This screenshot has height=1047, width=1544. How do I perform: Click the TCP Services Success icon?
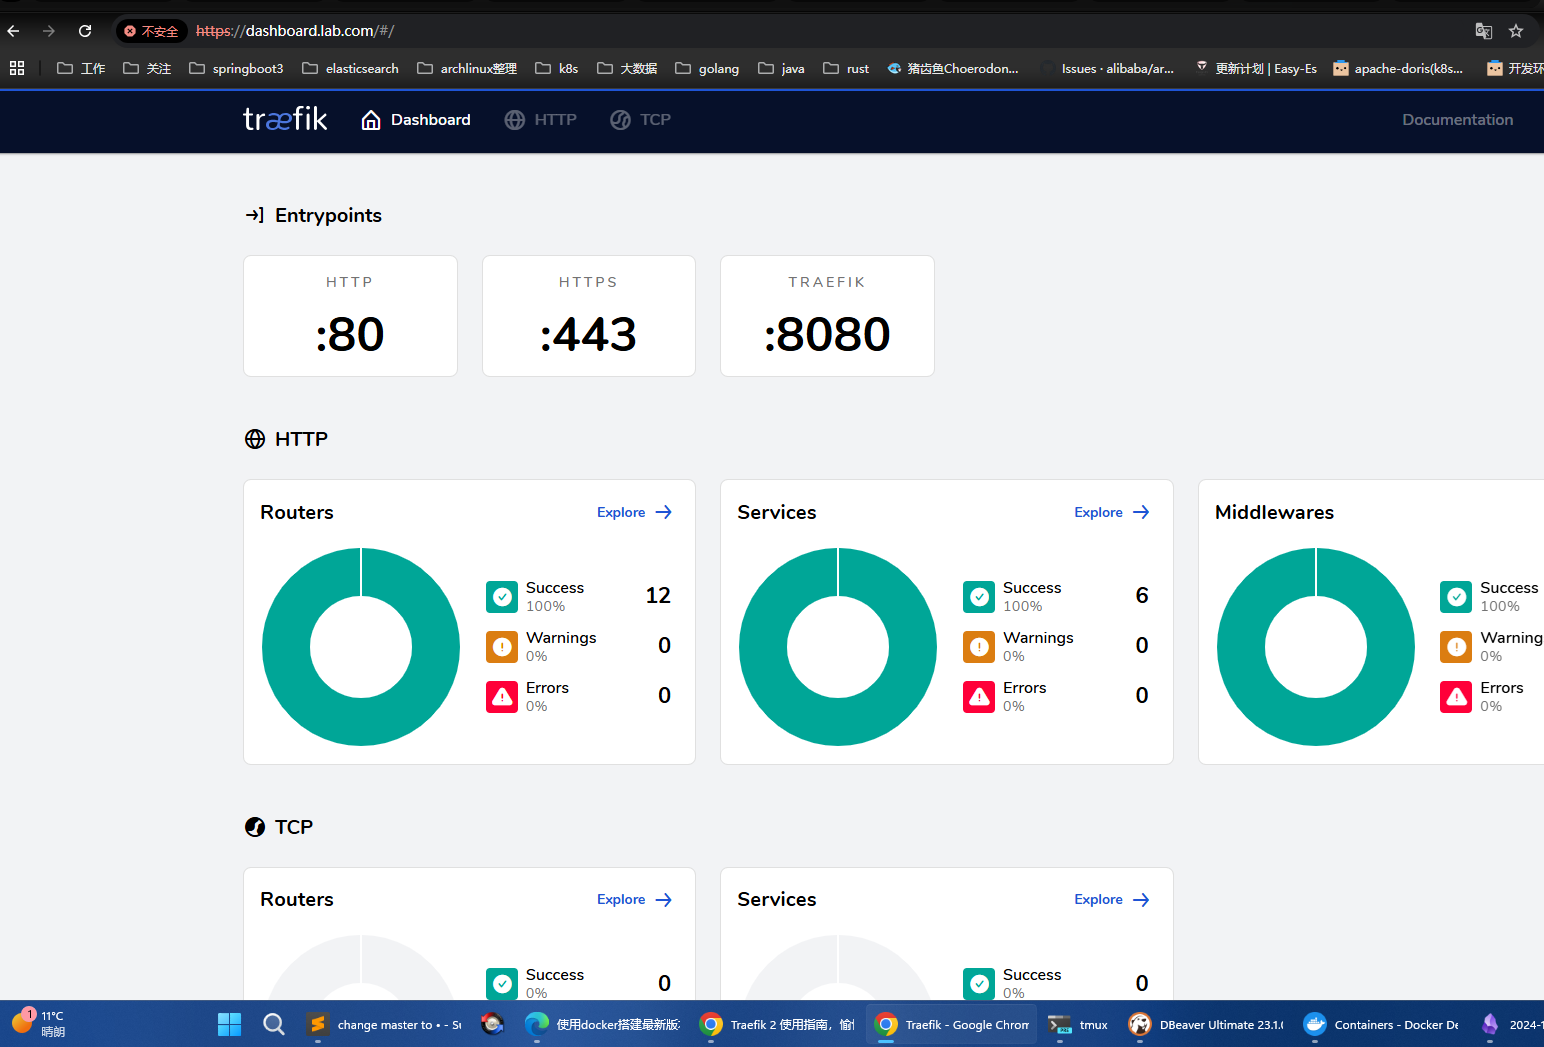pyautogui.click(x=979, y=983)
